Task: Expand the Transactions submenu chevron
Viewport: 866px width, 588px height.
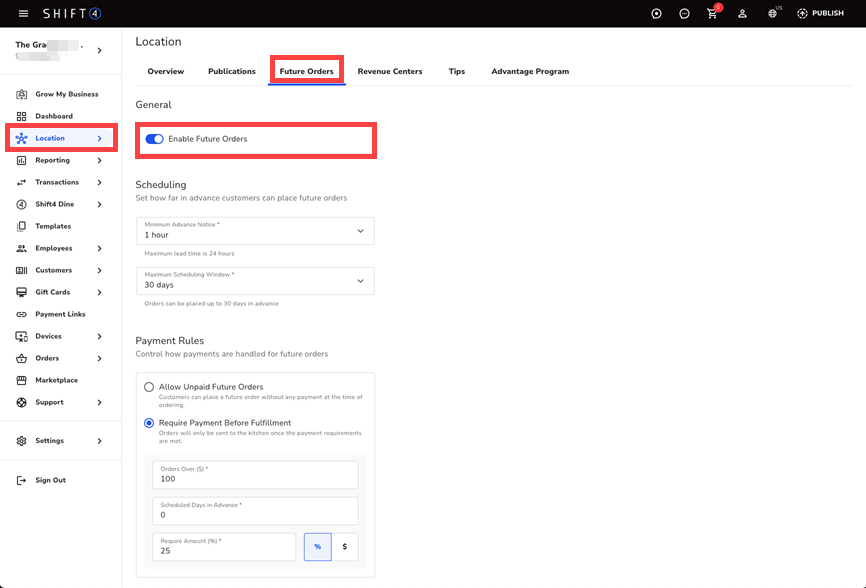Action: point(99,183)
